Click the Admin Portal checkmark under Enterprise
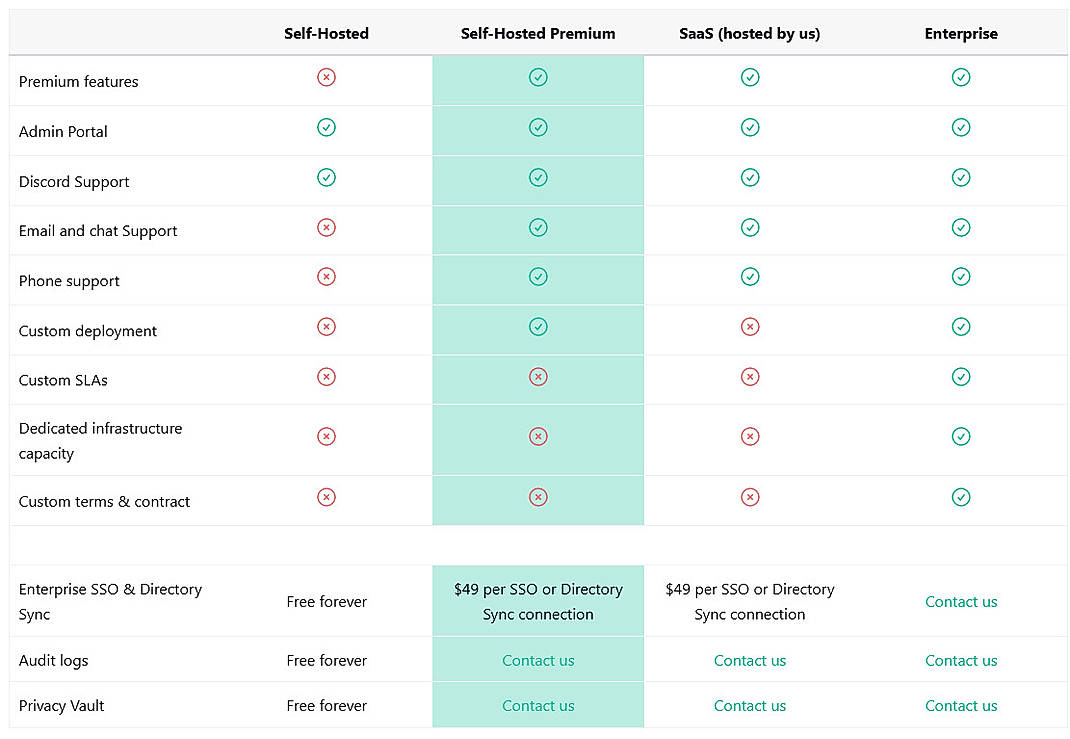The width and height of the screenshot is (1070, 739). pyautogui.click(x=961, y=127)
